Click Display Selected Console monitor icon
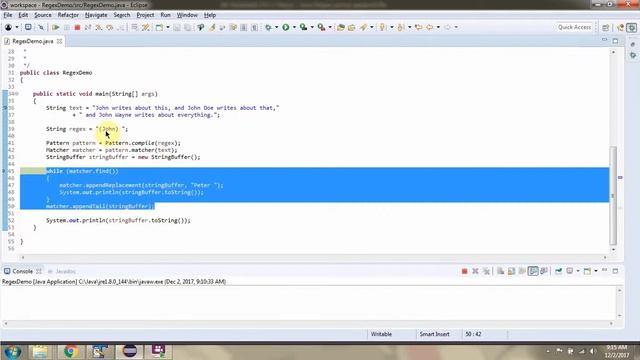Viewport: 640px width, 360px height. (570, 271)
